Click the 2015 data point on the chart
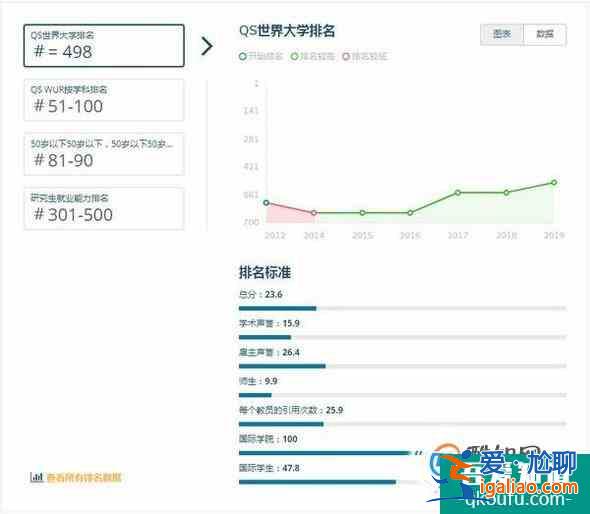The width and height of the screenshot is (590, 514). point(362,213)
